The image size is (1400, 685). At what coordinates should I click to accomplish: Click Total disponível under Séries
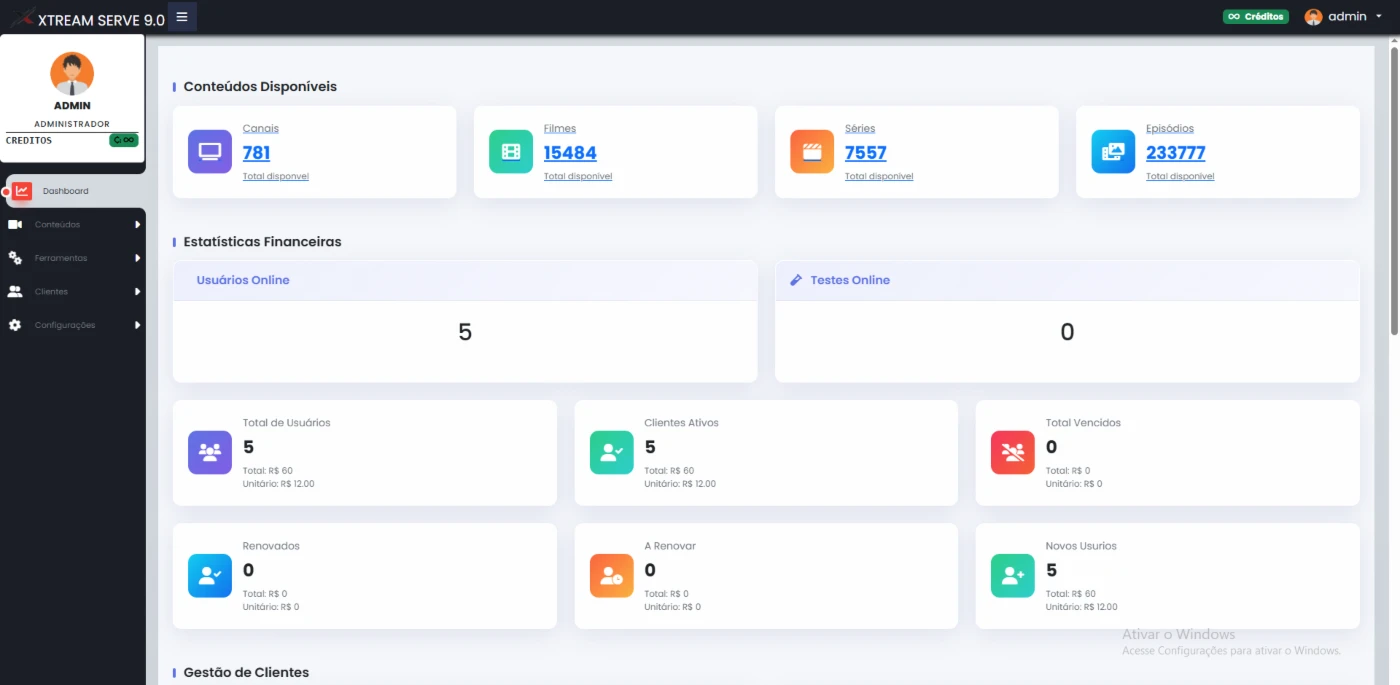879,176
